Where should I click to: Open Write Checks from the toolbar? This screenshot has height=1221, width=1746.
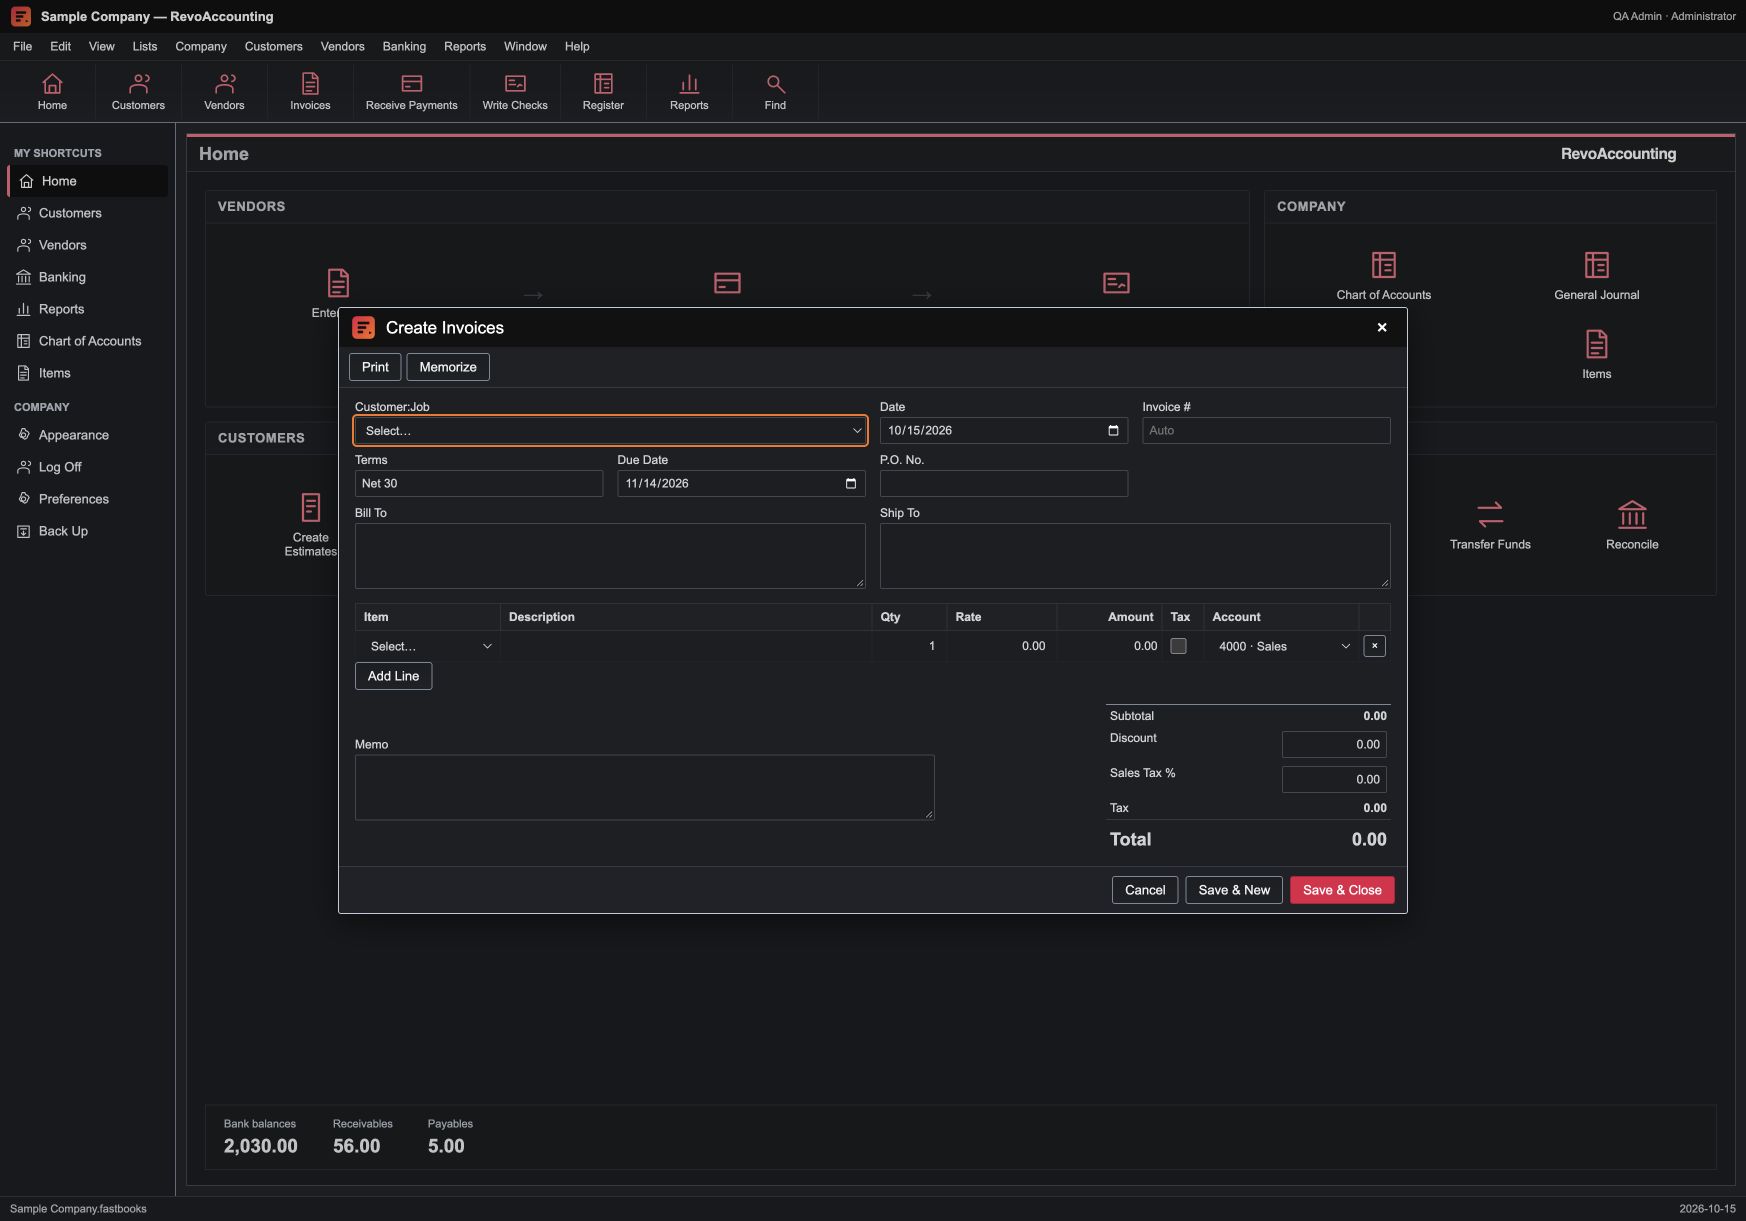click(x=515, y=92)
